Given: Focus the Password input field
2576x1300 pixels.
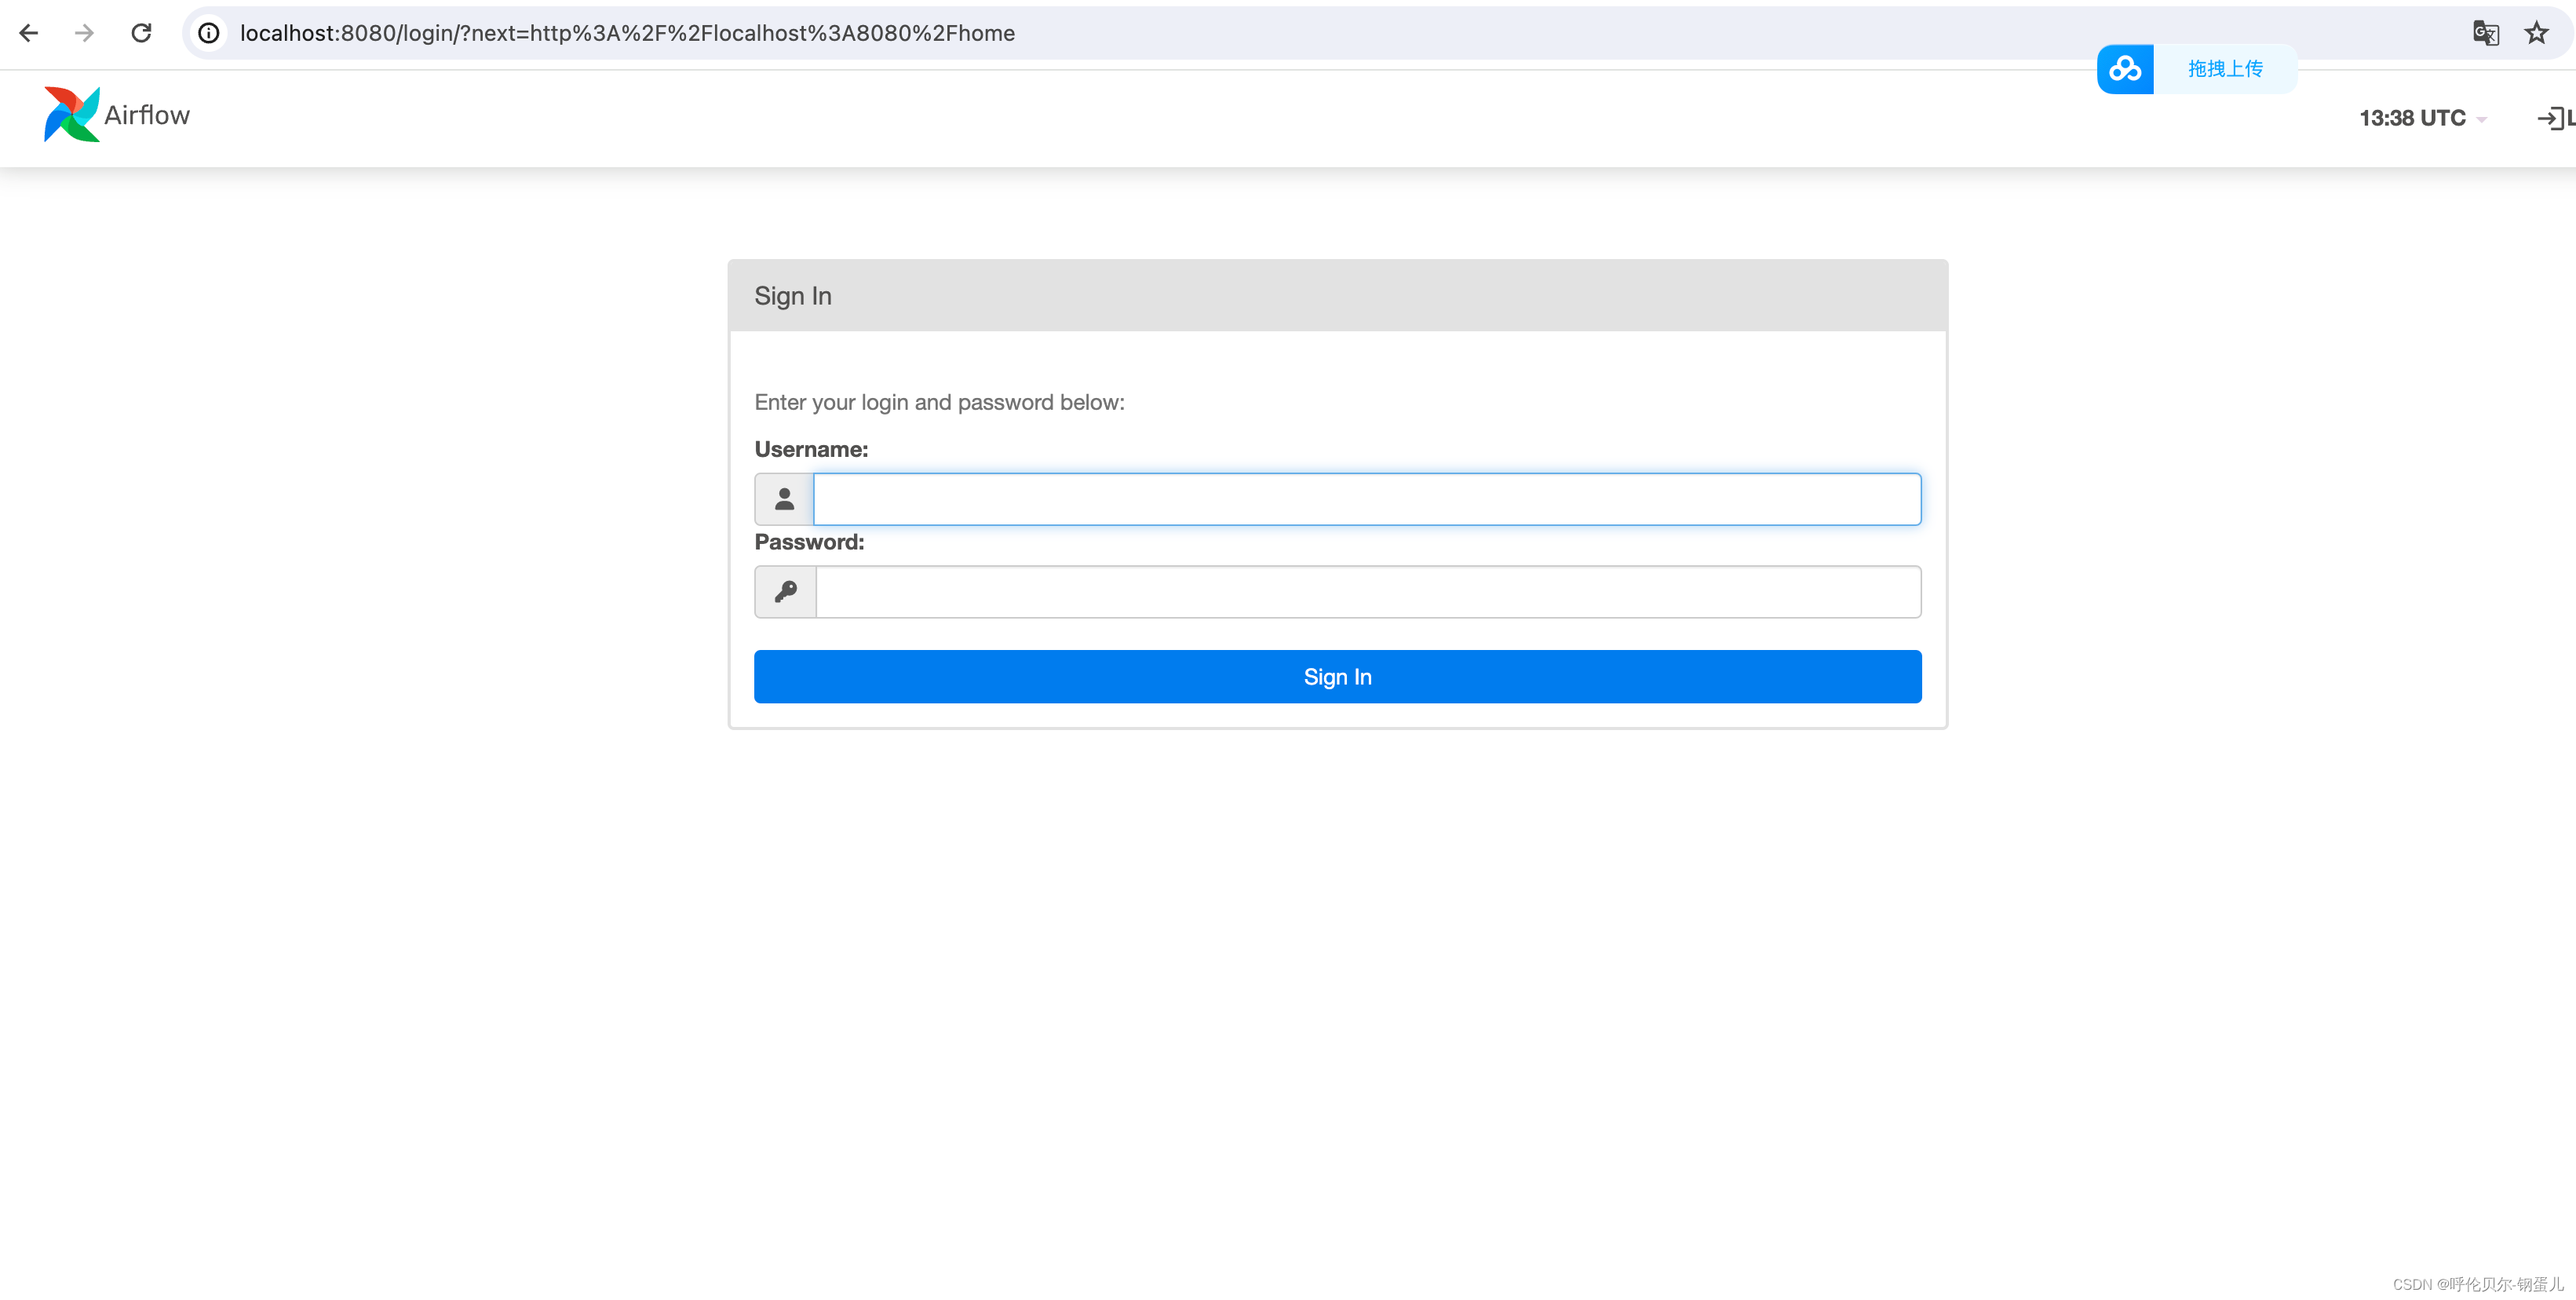Looking at the screenshot, I should coord(1368,592).
